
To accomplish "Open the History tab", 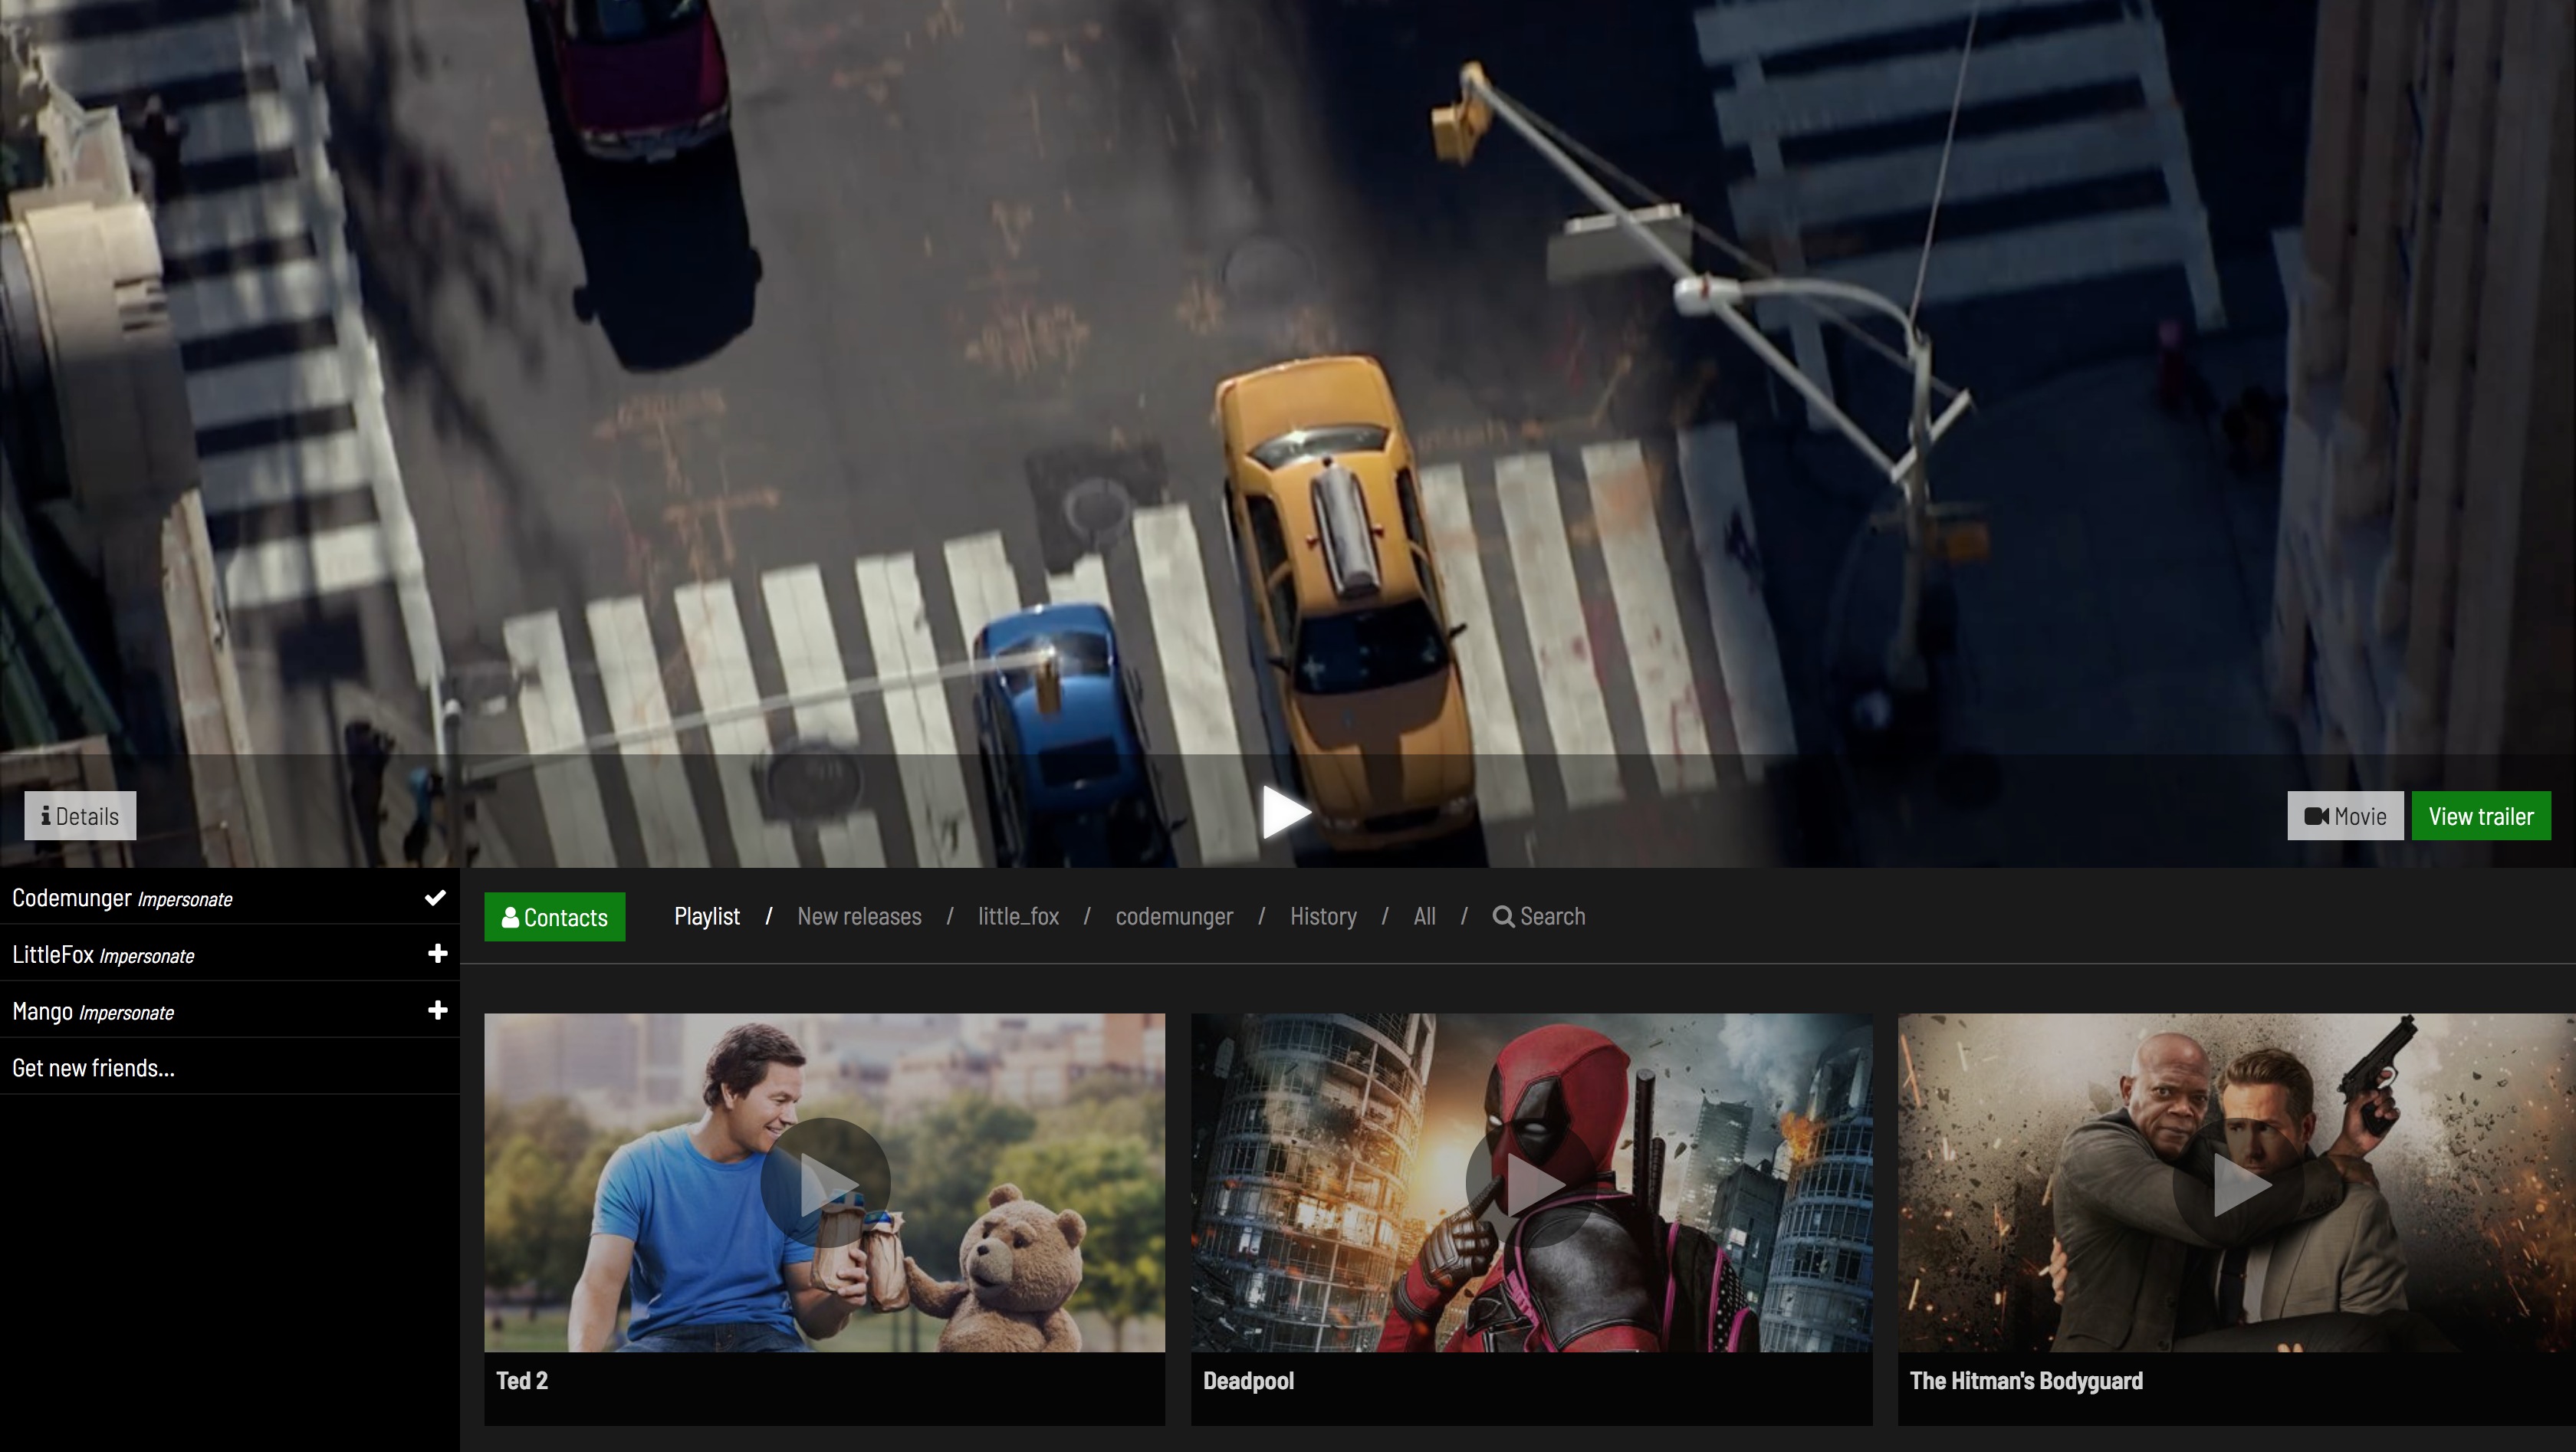I will coord(1323,917).
